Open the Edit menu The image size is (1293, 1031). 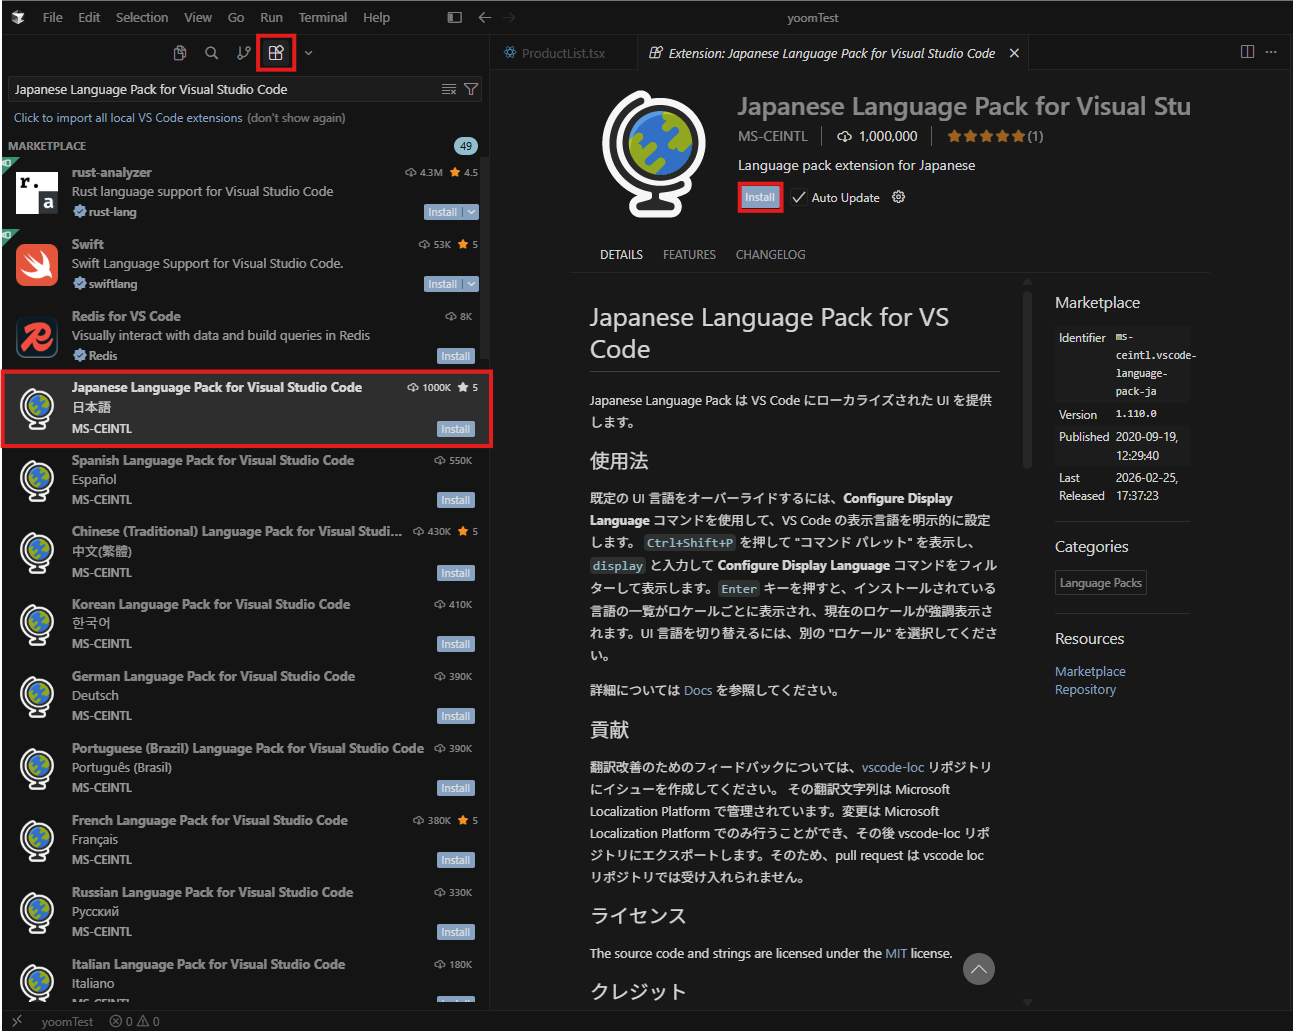pyautogui.click(x=89, y=17)
